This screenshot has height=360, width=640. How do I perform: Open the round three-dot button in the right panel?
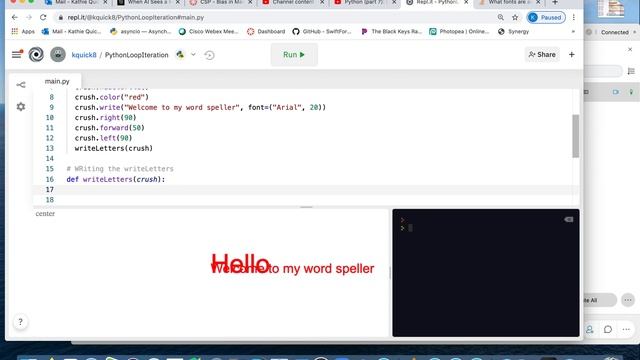point(628,300)
